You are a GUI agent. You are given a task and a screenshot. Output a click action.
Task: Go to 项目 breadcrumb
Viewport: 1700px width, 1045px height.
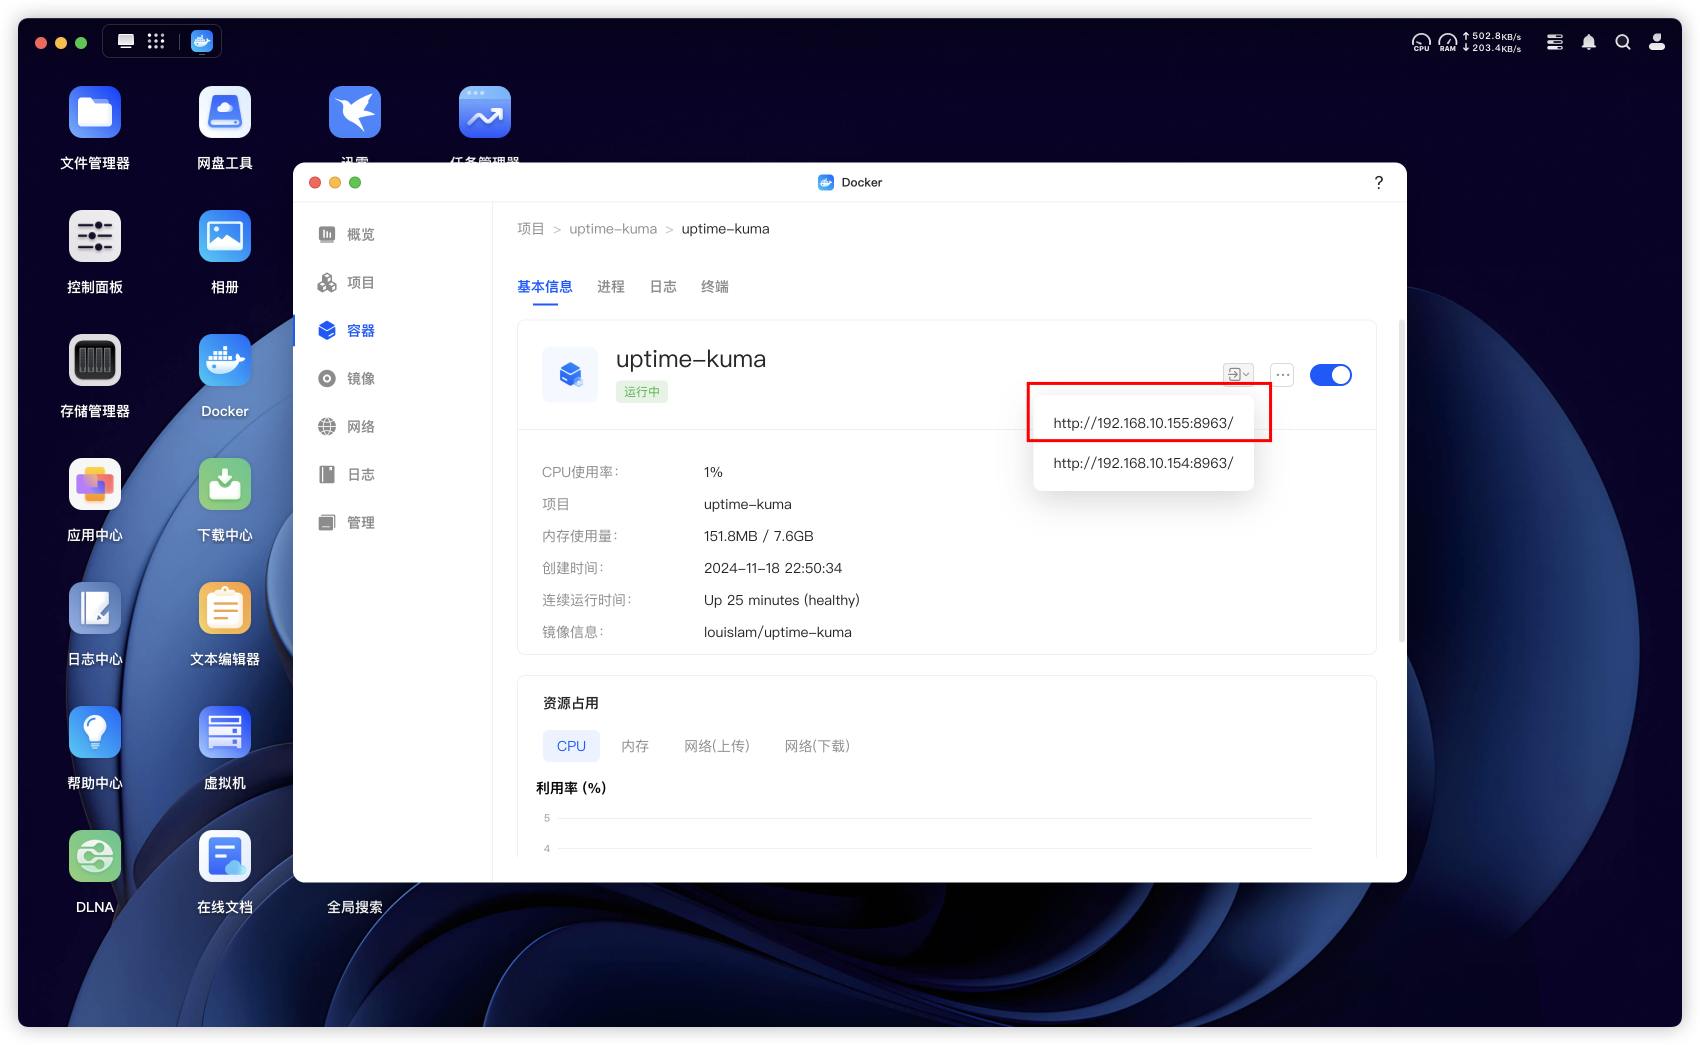(531, 229)
